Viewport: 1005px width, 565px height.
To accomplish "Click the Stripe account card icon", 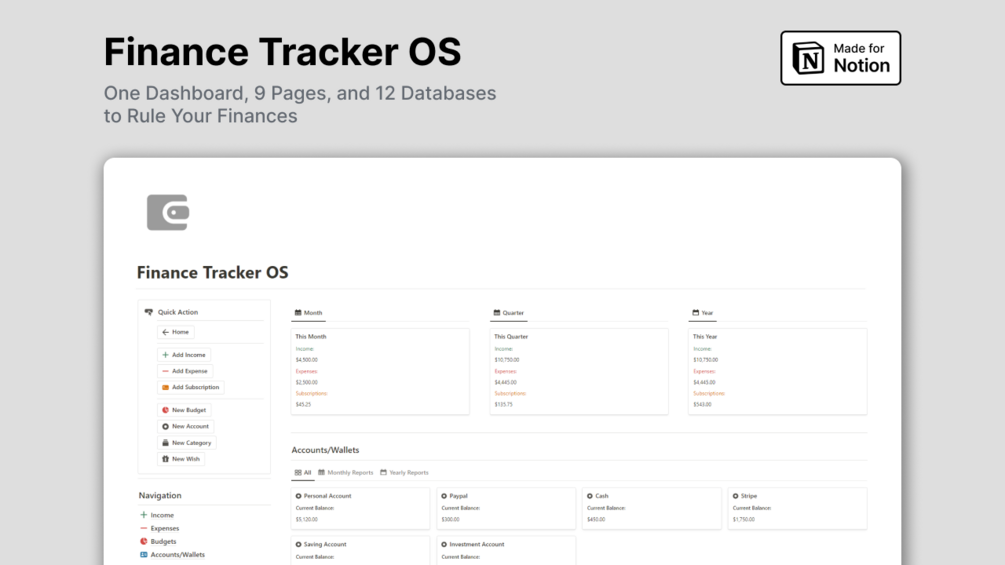I will [x=735, y=496].
